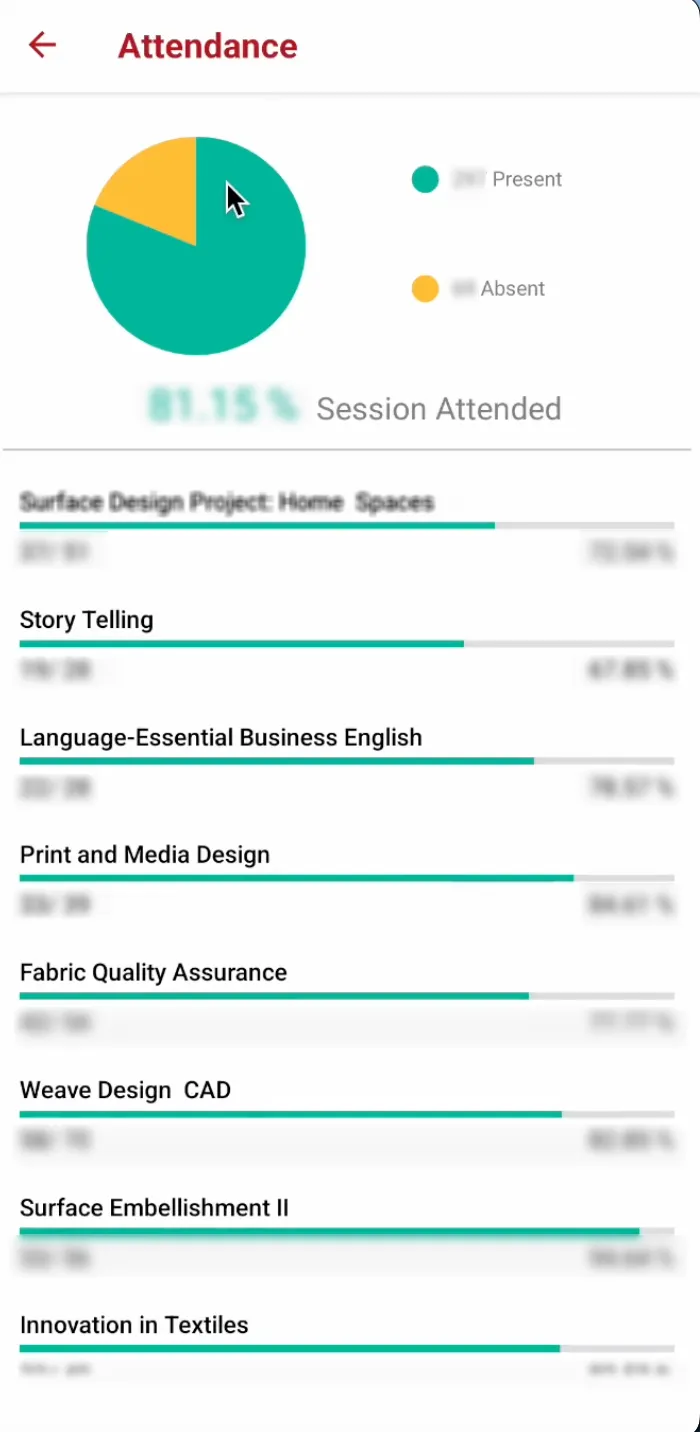The image size is (700, 1432).
Task: Click the yellow Absent legend dot
Action: coord(425,288)
